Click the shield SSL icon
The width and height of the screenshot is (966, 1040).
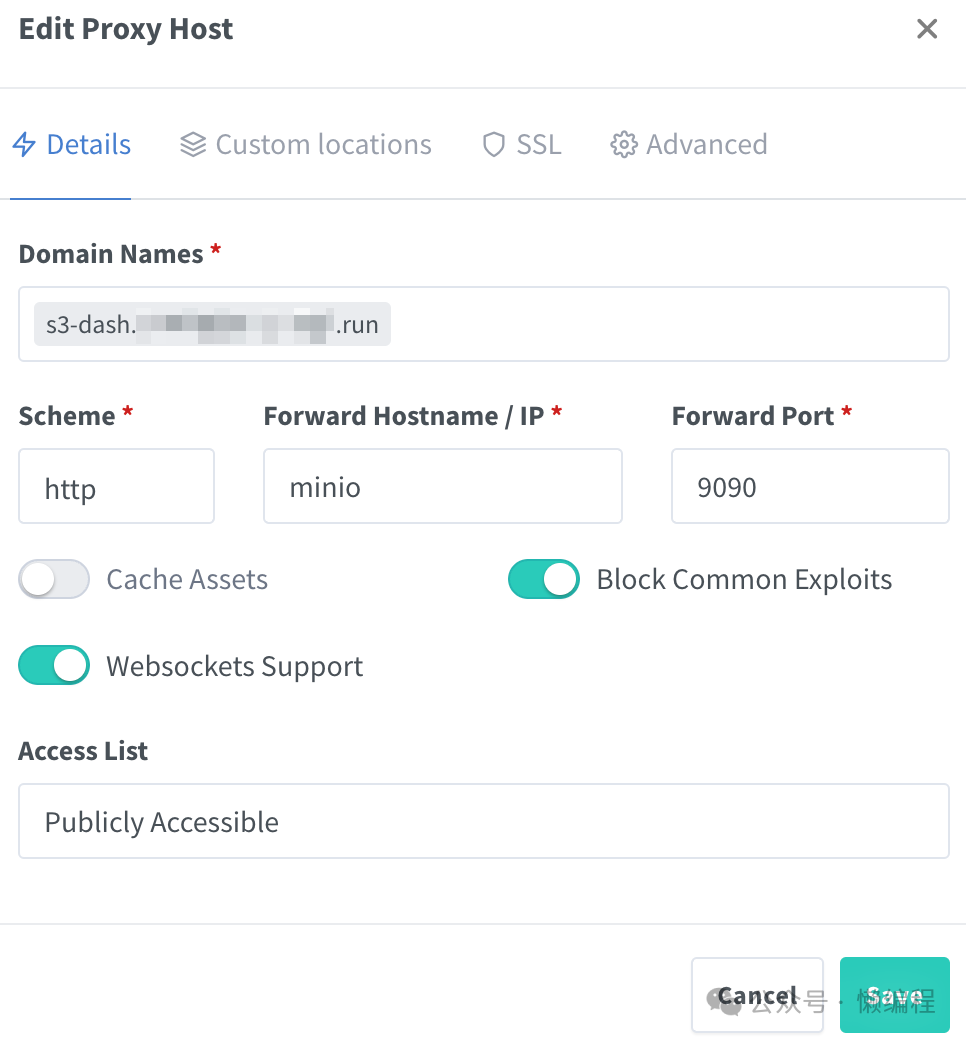[x=494, y=145]
